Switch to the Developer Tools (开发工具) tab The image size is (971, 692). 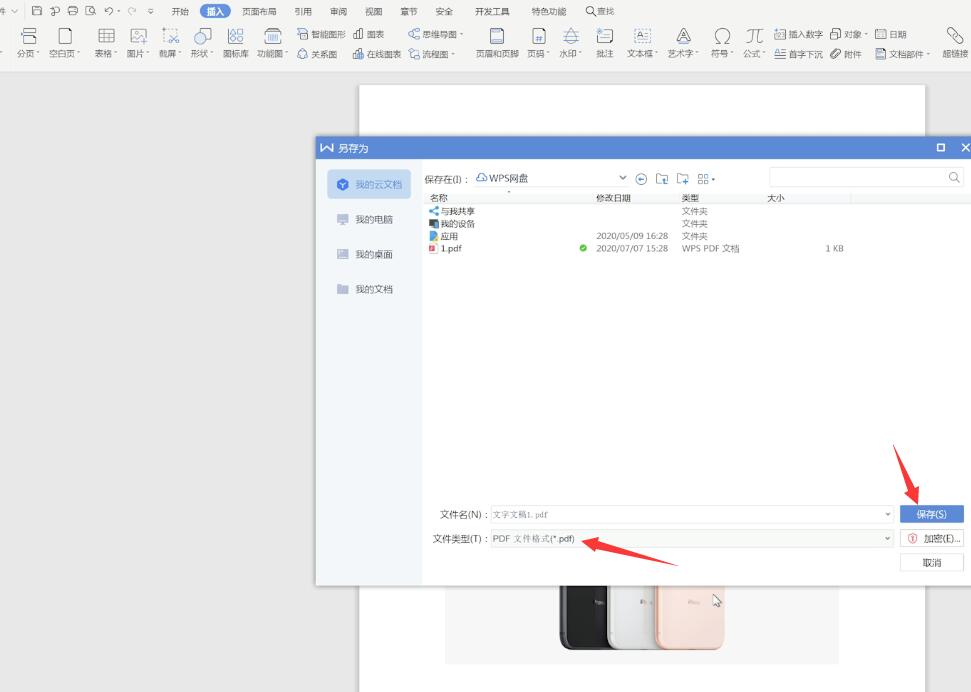coord(492,11)
